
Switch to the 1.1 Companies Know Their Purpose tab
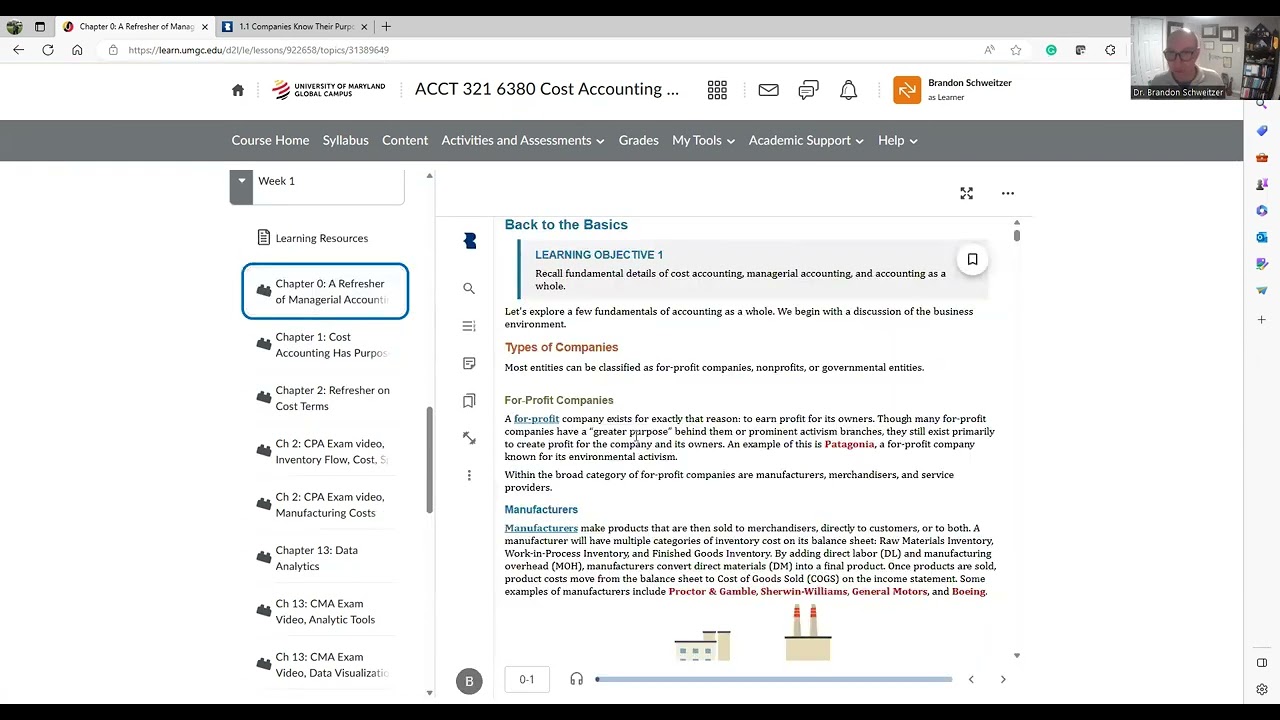[x=296, y=27]
